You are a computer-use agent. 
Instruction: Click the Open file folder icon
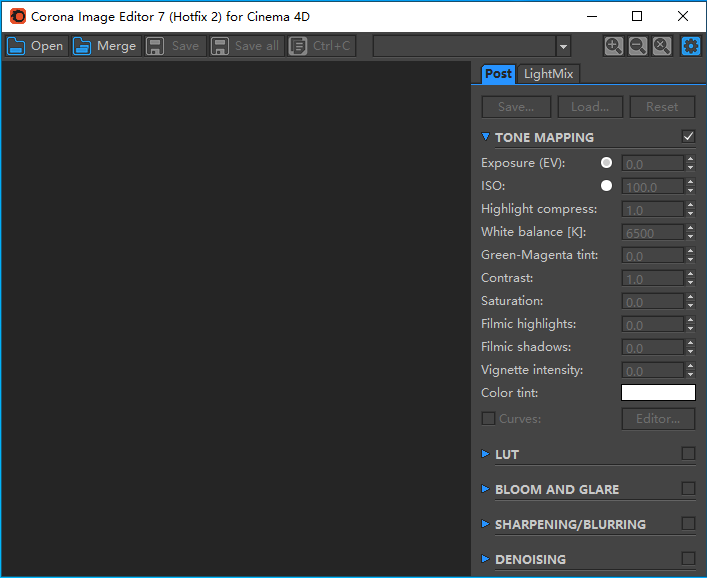(x=17, y=46)
